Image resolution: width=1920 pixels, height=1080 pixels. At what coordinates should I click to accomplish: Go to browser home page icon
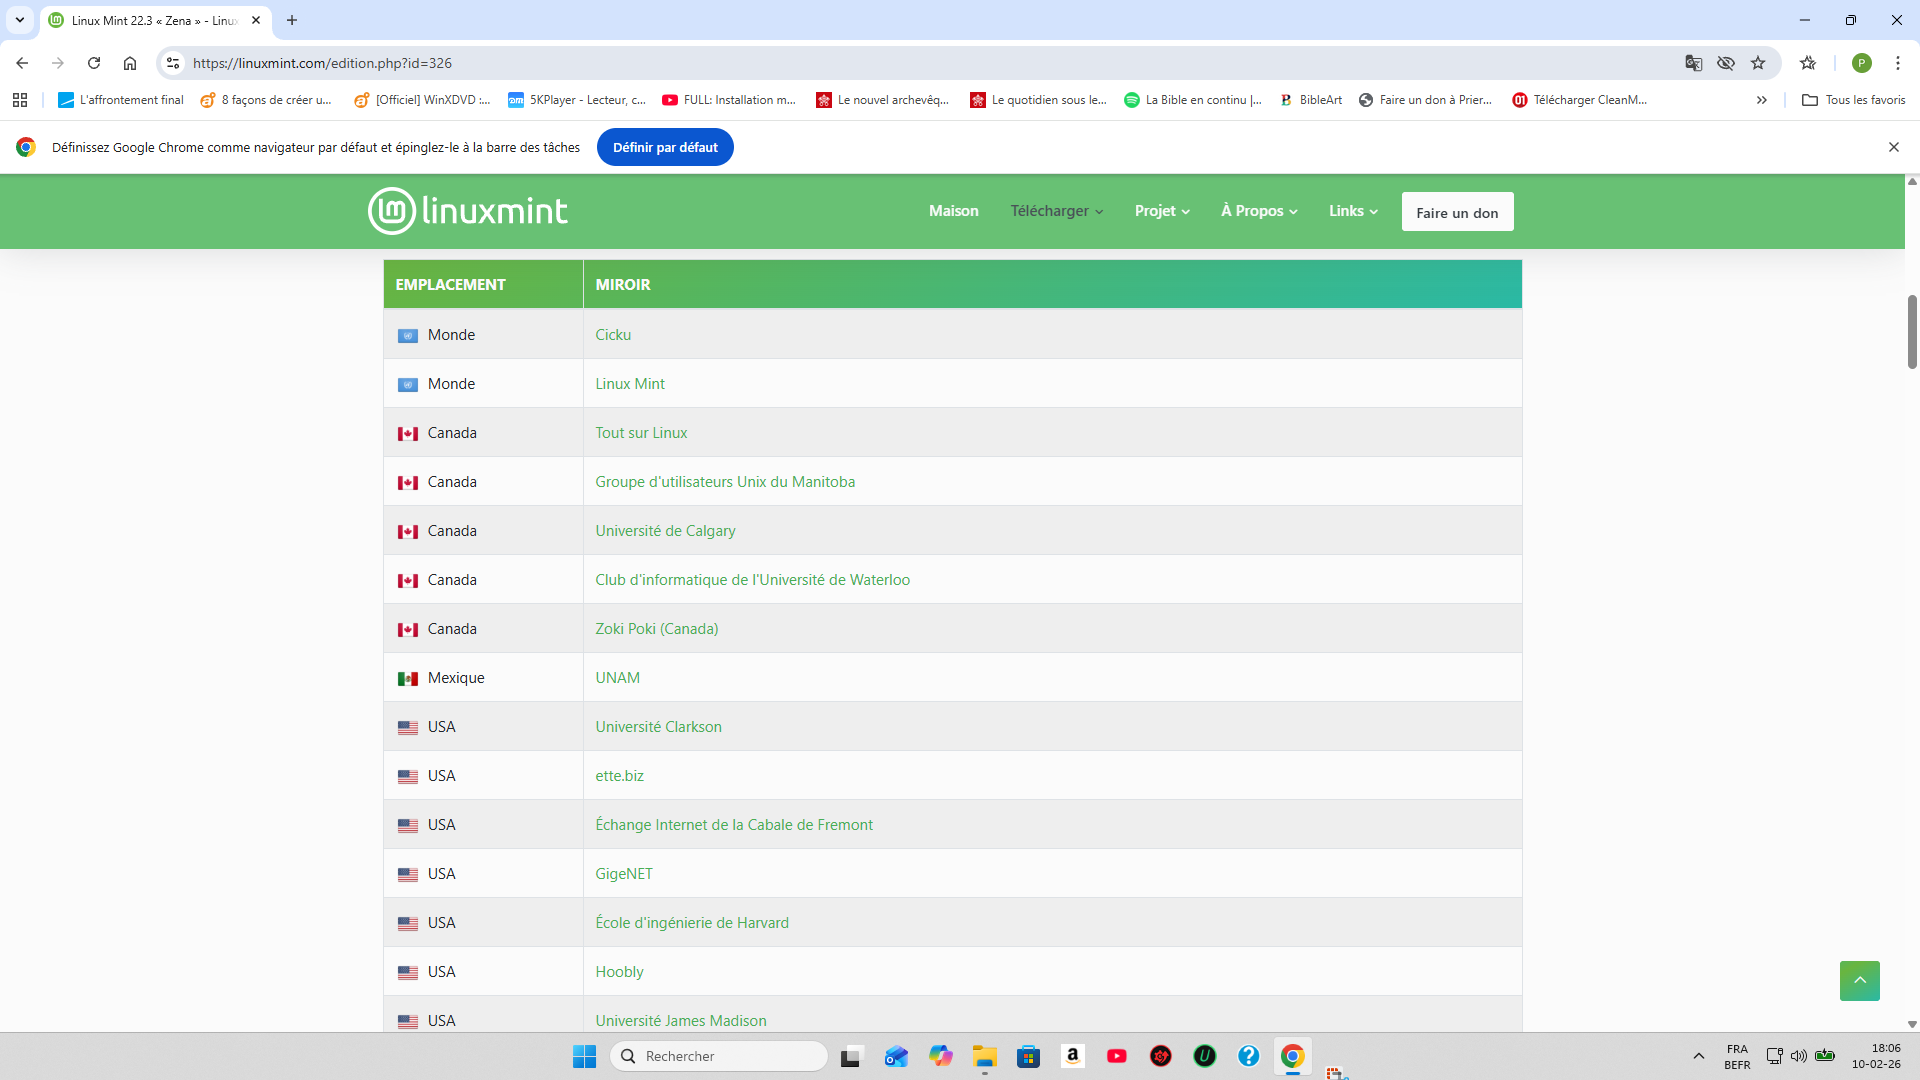(x=130, y=63)
